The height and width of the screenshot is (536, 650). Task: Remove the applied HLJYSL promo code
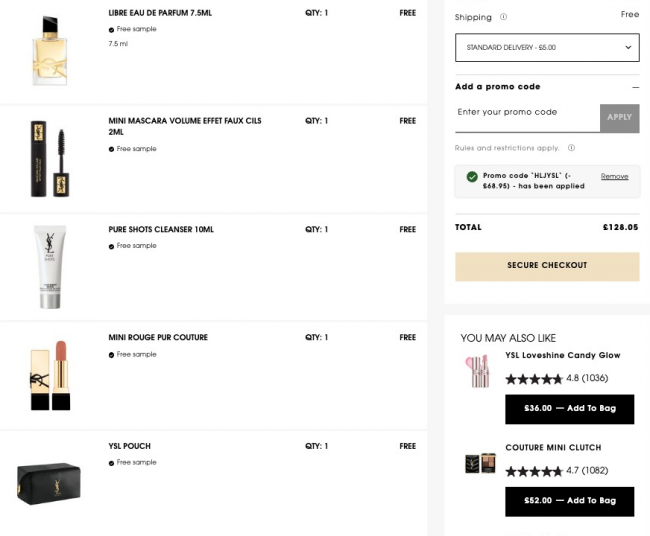click(x=614, y=177)
